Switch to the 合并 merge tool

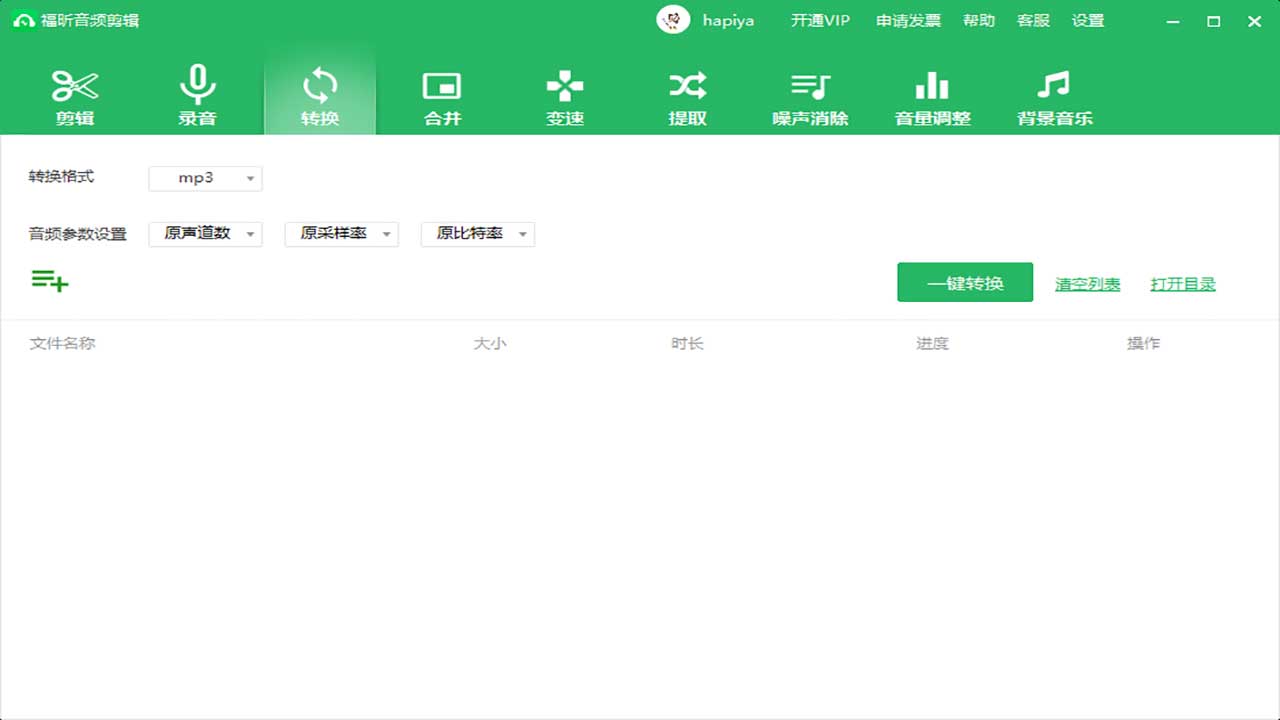point(442,95)
